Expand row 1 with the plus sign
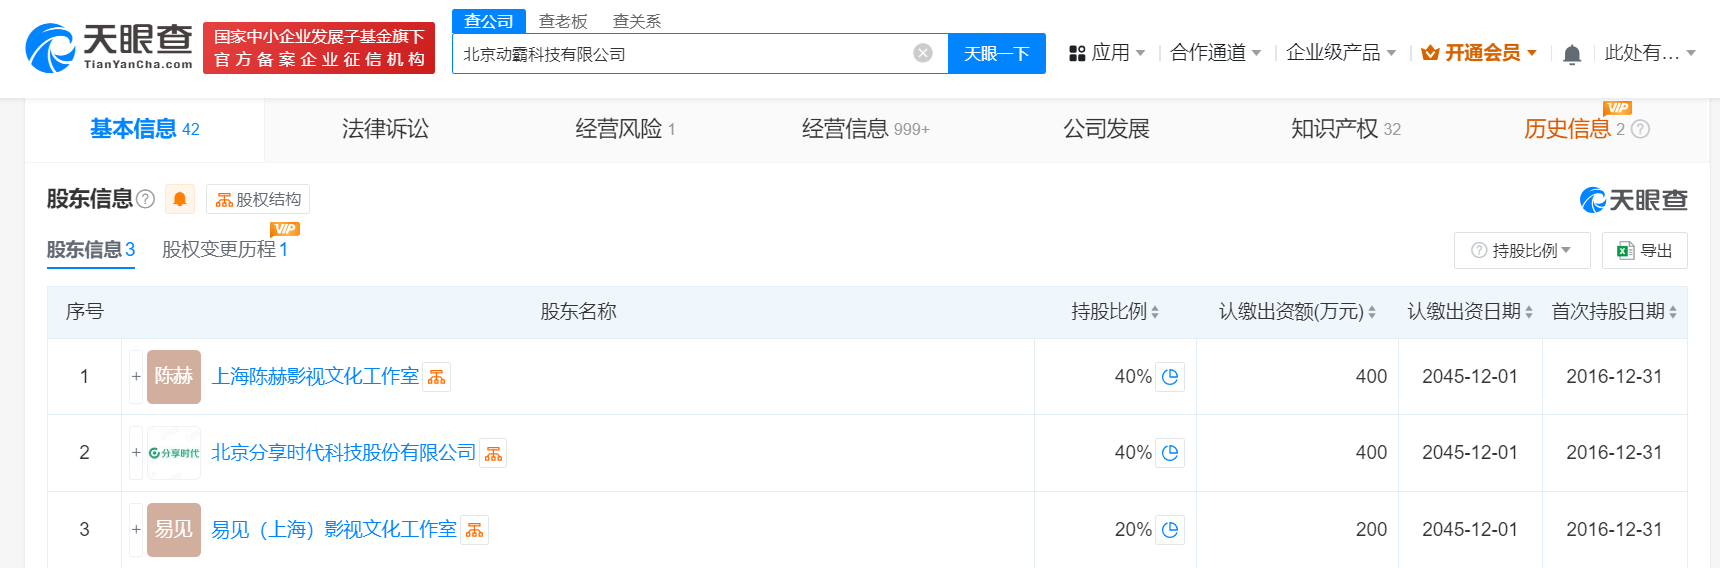This screenshot has height=568, width=1720. point(136,377)
